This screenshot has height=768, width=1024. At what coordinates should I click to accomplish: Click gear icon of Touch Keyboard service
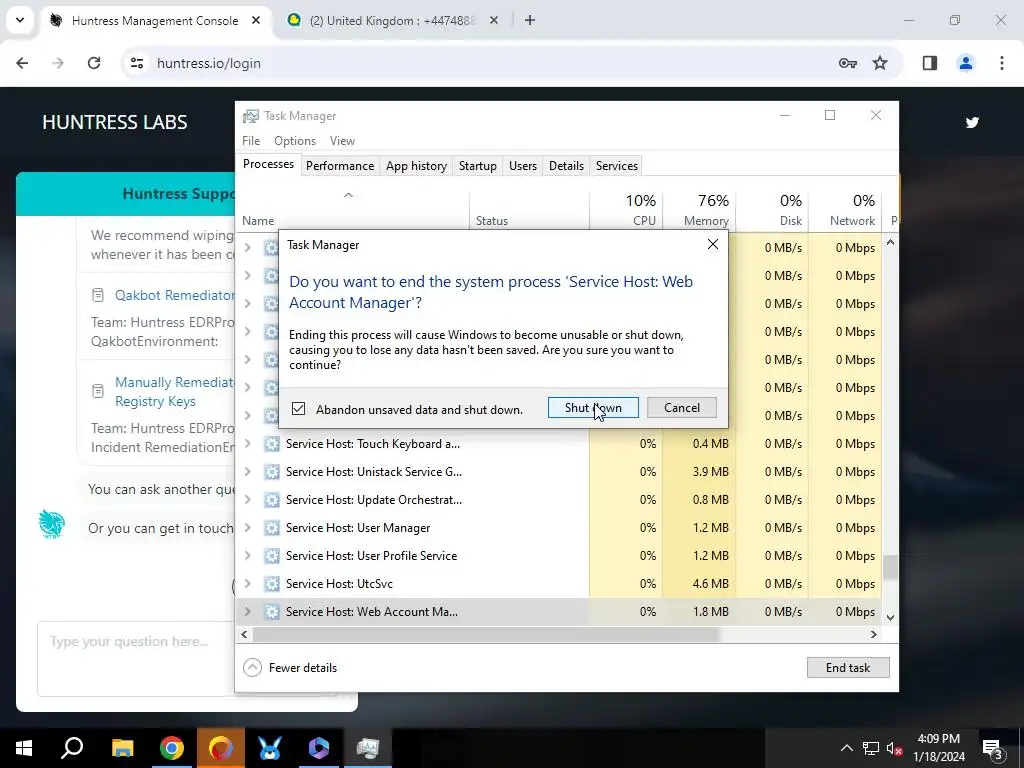(x=272, y=444)
